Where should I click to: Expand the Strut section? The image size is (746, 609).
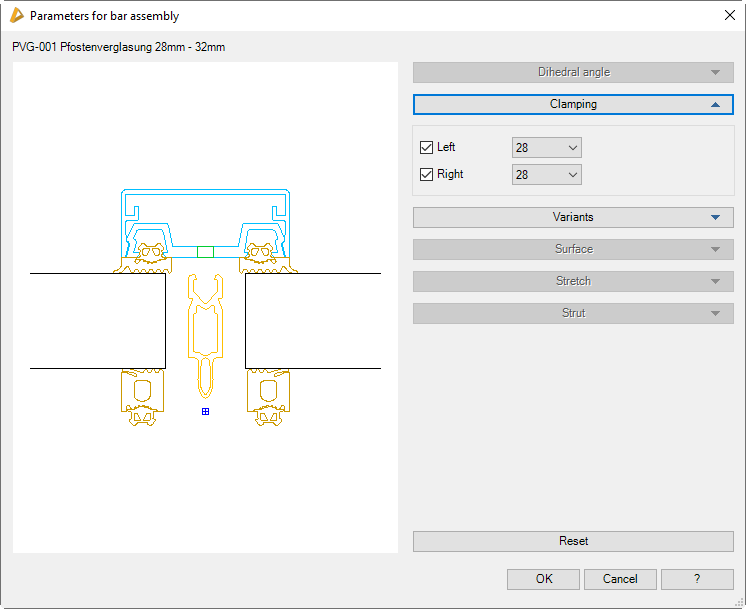click(573, 313)
